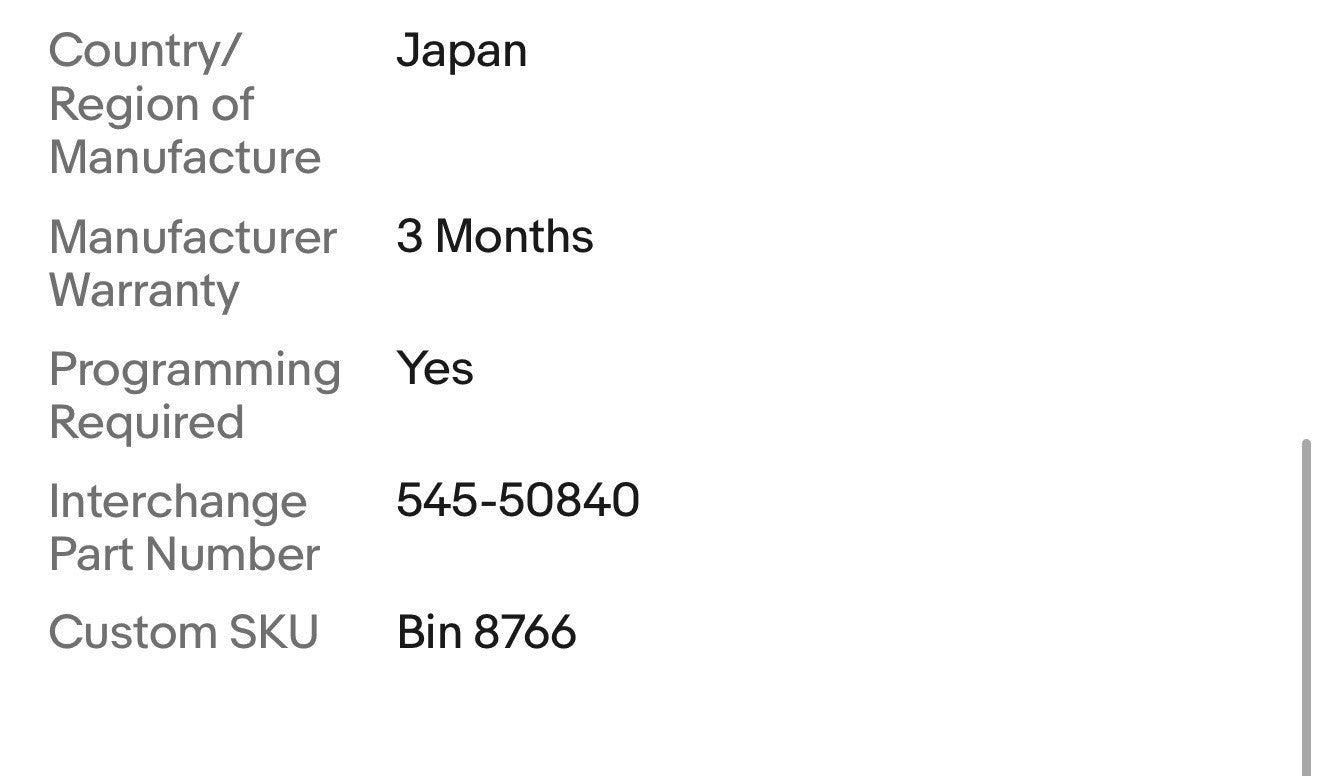Click the "Country/" label text
Image resolution: width=1320 pixels, height=776 pixels.
tap(144, 51)
